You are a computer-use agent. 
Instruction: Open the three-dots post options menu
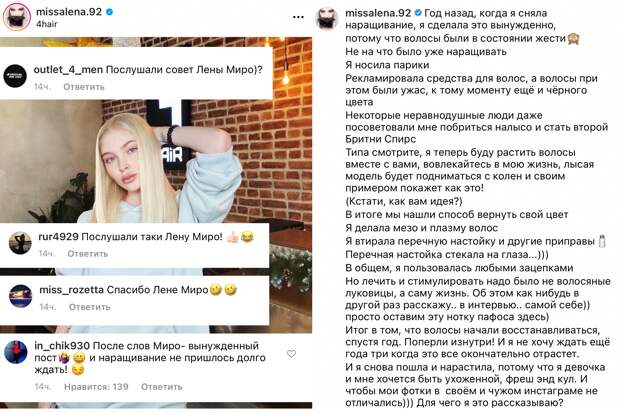click(298, 17)
